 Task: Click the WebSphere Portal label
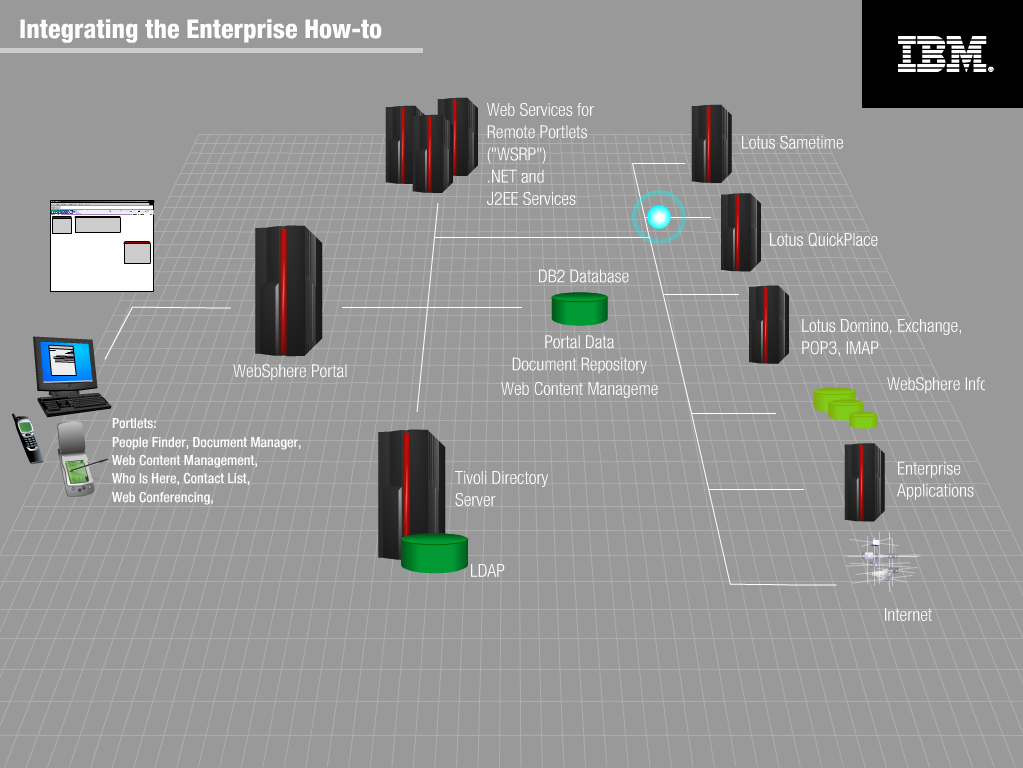pos(290,371)
